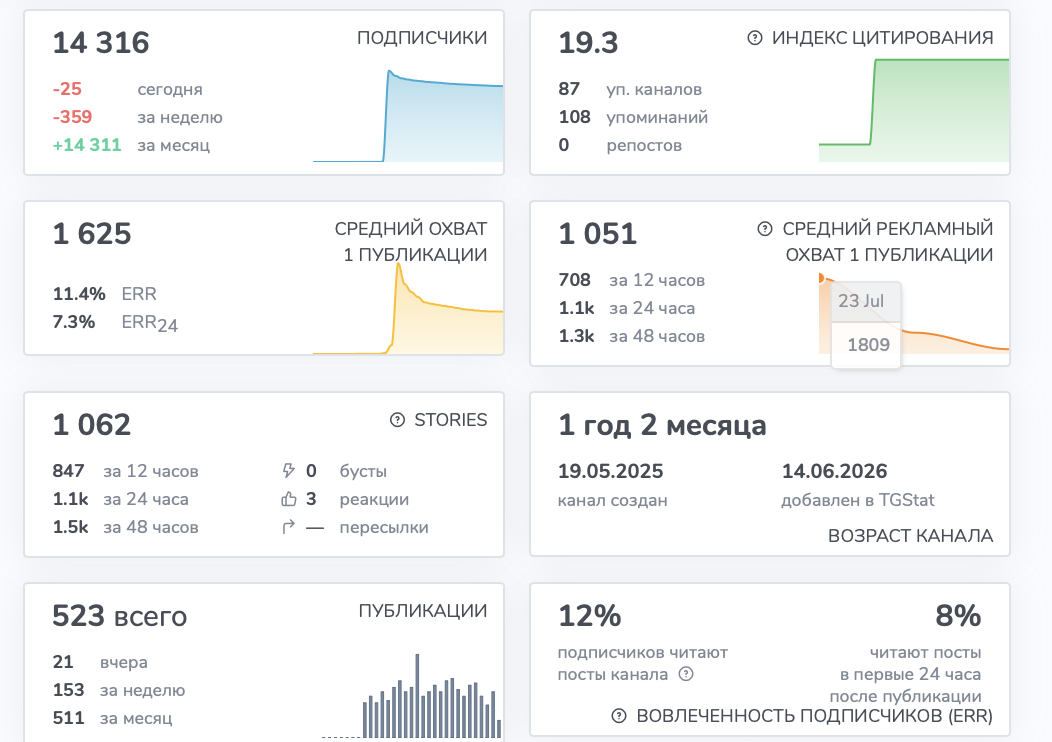1052x742 pixels.
Task: Click the blue subscribers growth chart
Action: [408, 115]
